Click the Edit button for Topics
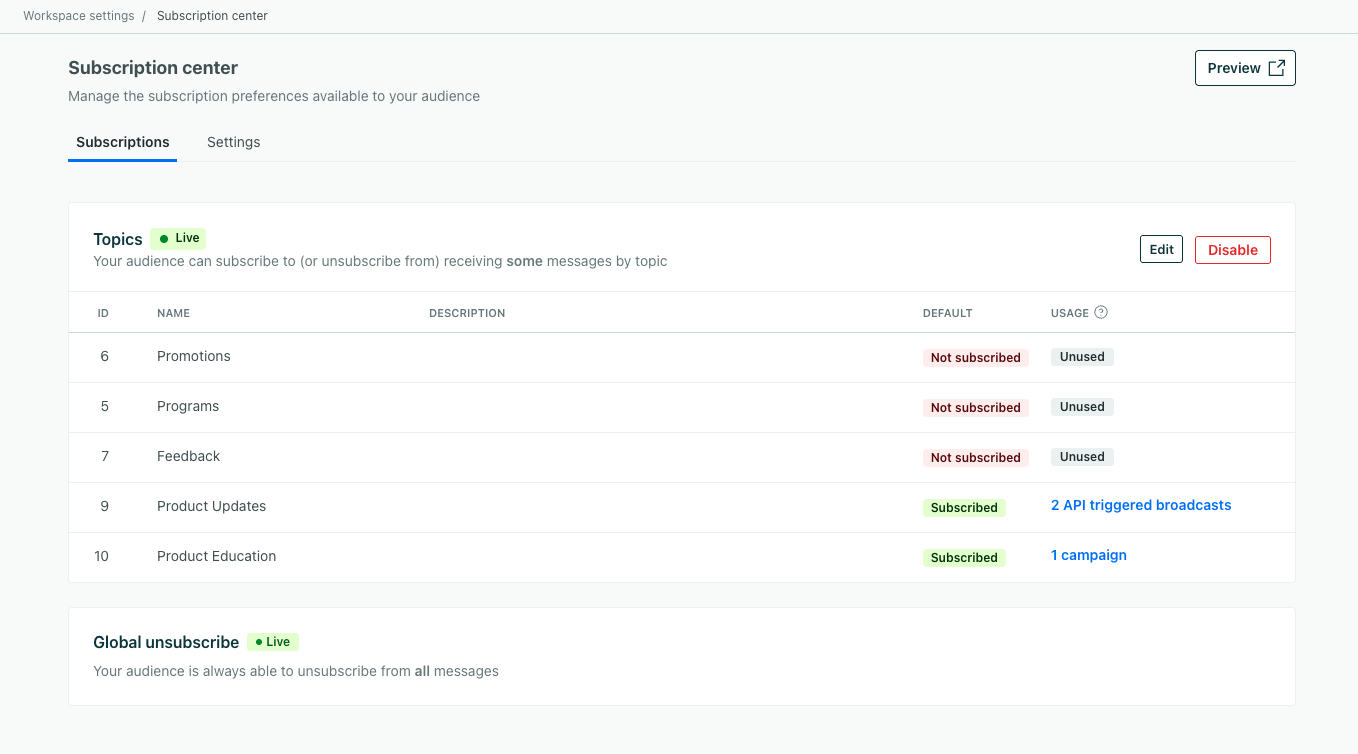Screen dimensions: 1358x754 pyautogui.click(x=1161, y=248)
